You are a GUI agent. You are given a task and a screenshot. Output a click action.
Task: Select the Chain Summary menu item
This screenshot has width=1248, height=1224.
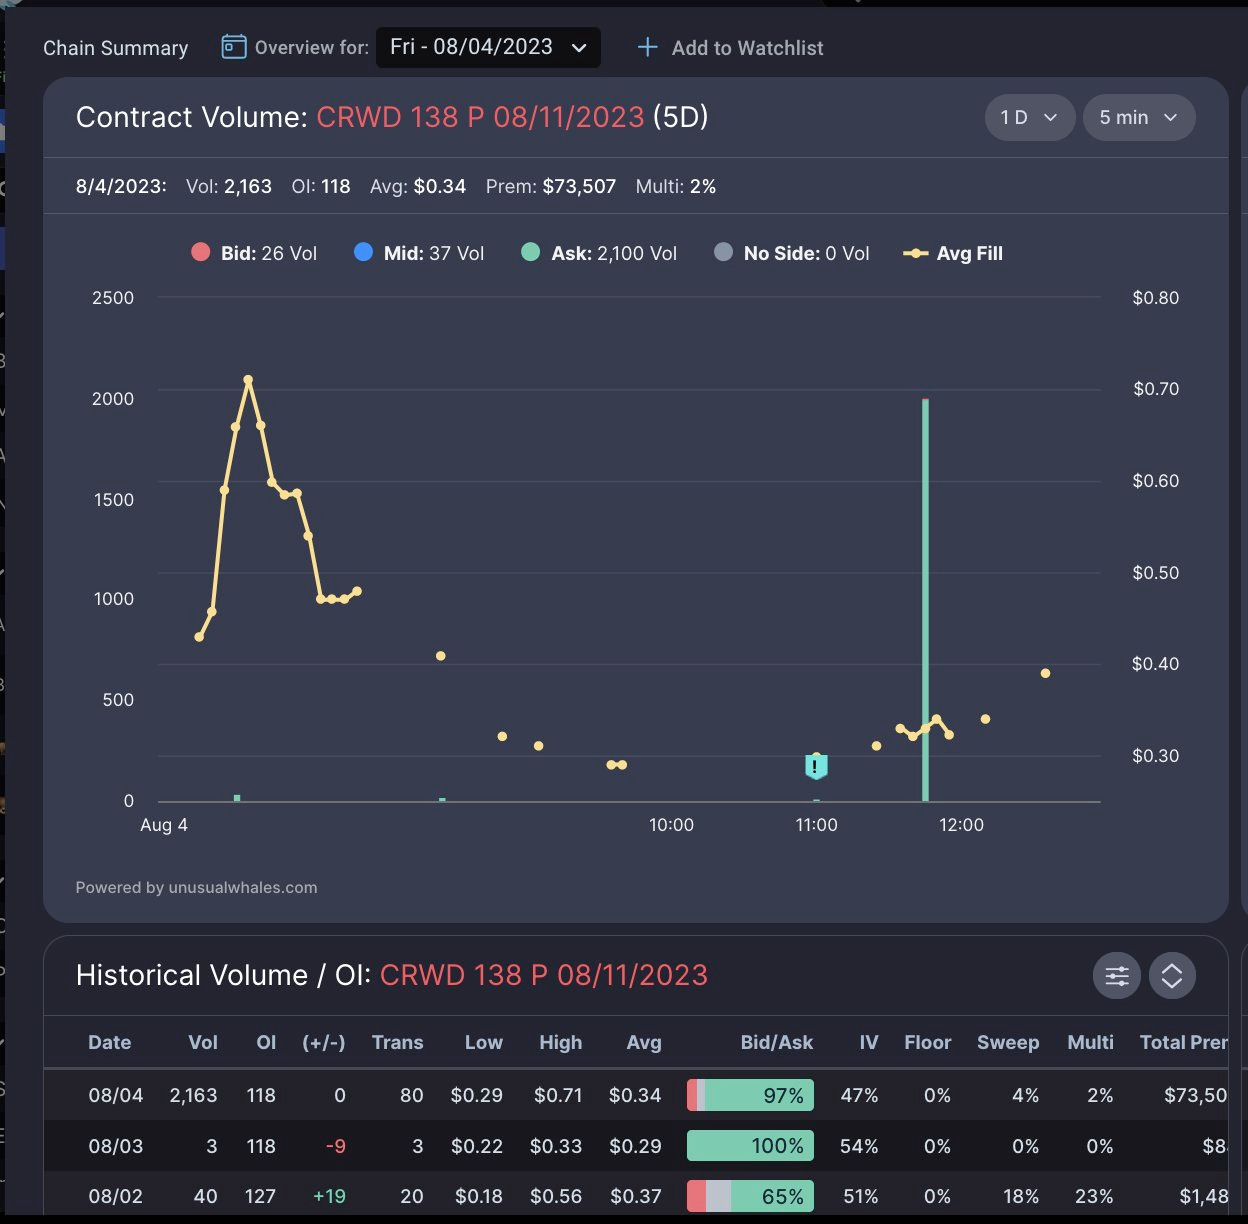pyautogui.click(x=115, y=47)
